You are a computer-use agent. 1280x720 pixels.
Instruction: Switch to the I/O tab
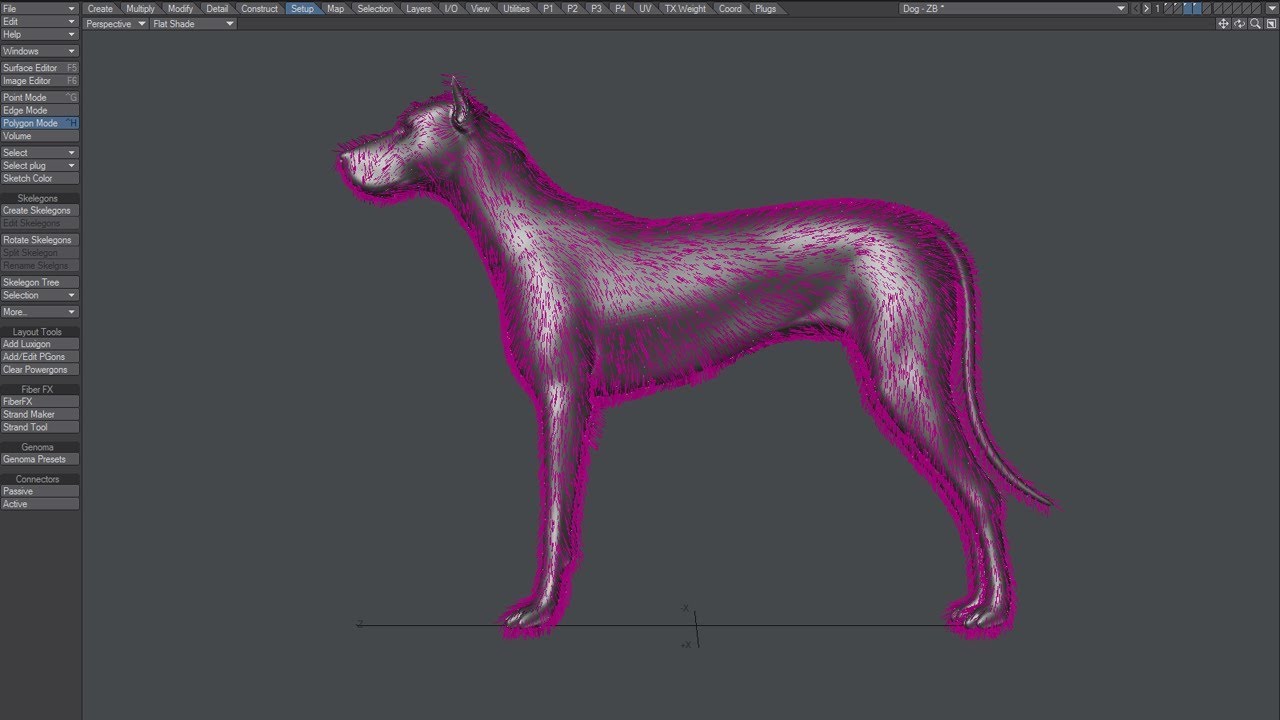point(451,8)
